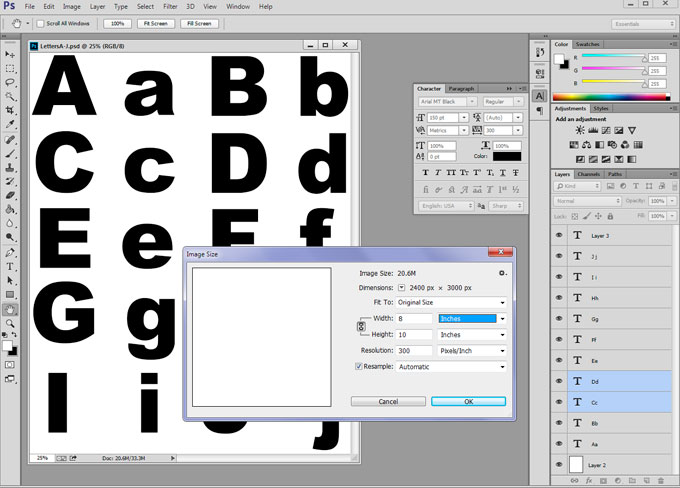Screen dimensions: 680x488
Task: Select the Blur tool
Action: 10,223
